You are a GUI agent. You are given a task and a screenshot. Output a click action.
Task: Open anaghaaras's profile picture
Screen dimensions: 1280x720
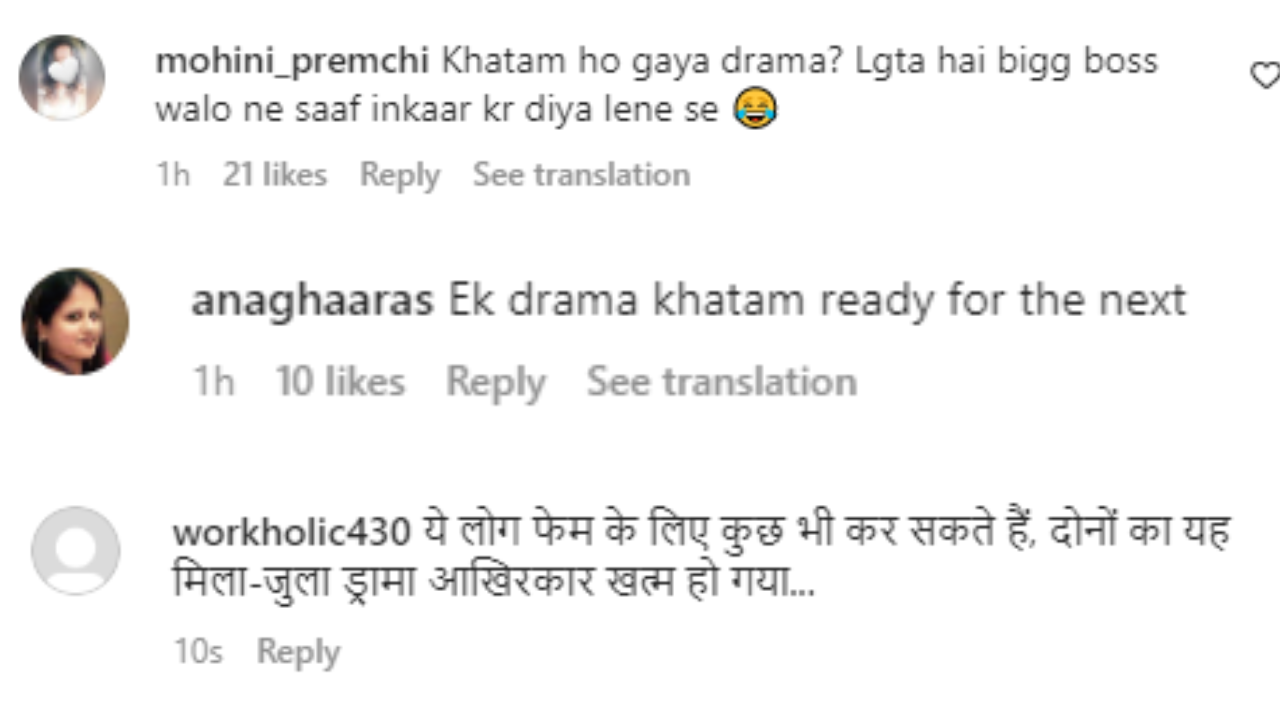tap(75, 321)
